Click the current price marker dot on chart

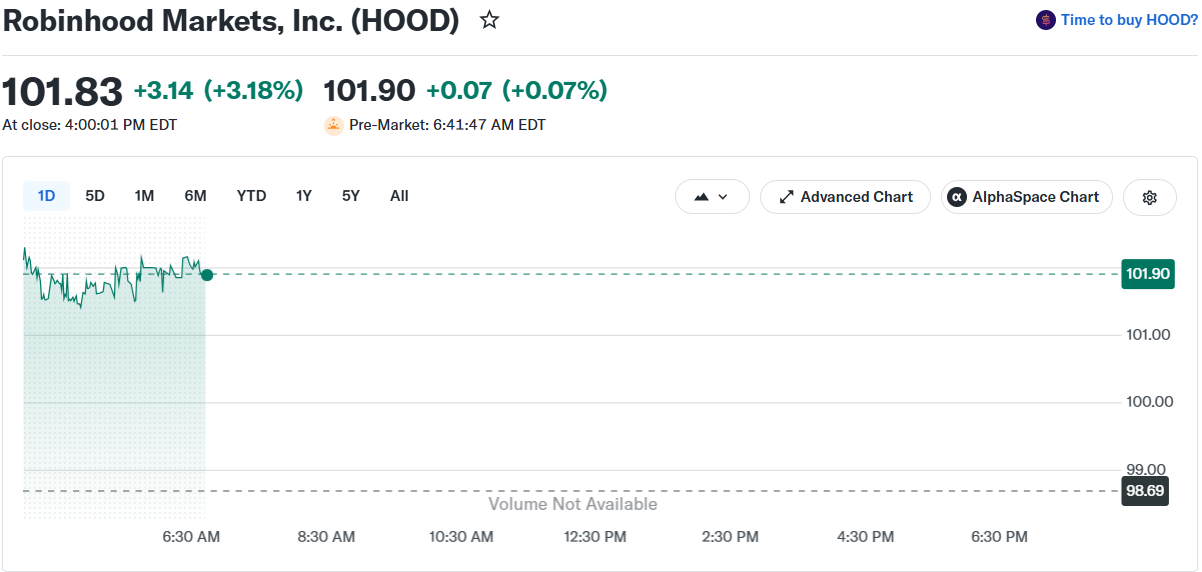click(x=207, y=274)
